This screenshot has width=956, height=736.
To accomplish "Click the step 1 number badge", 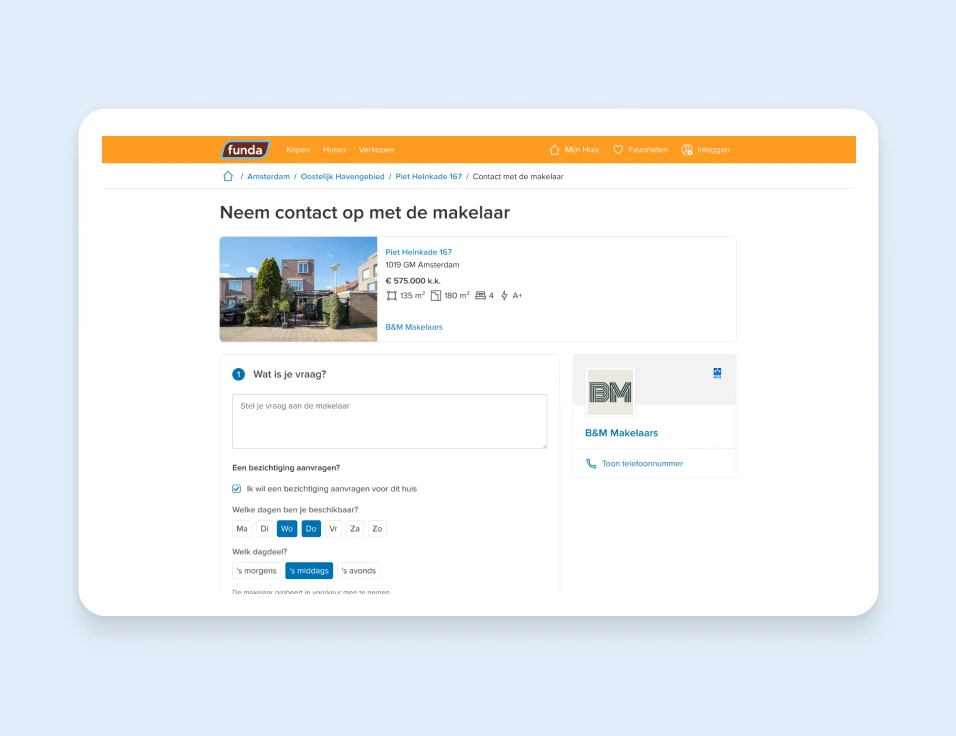I will pos(238,374).
